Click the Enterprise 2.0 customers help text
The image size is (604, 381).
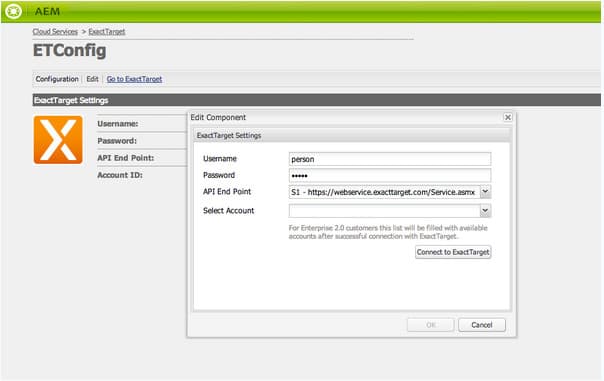(x=388, y=232)
